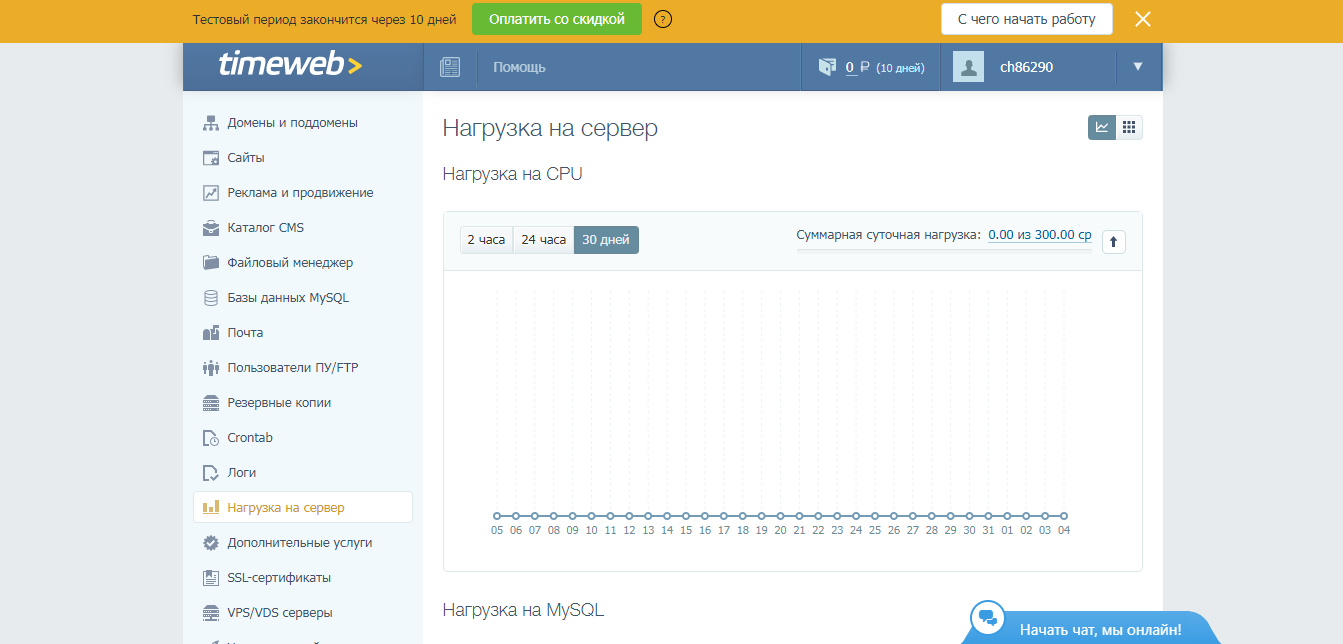Click the Логи icon
This screenshot has width=1343, height=644.
pyautogui.click(x=210, y=473)
